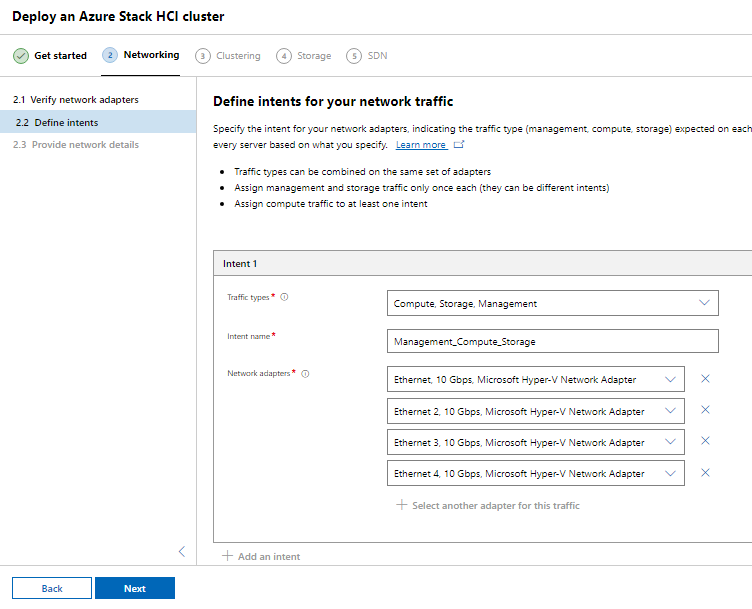This screenshot has height=609, width=752.
Task: Open the Ethernet 2 adapter dropdown
Action: click(536, 411)
